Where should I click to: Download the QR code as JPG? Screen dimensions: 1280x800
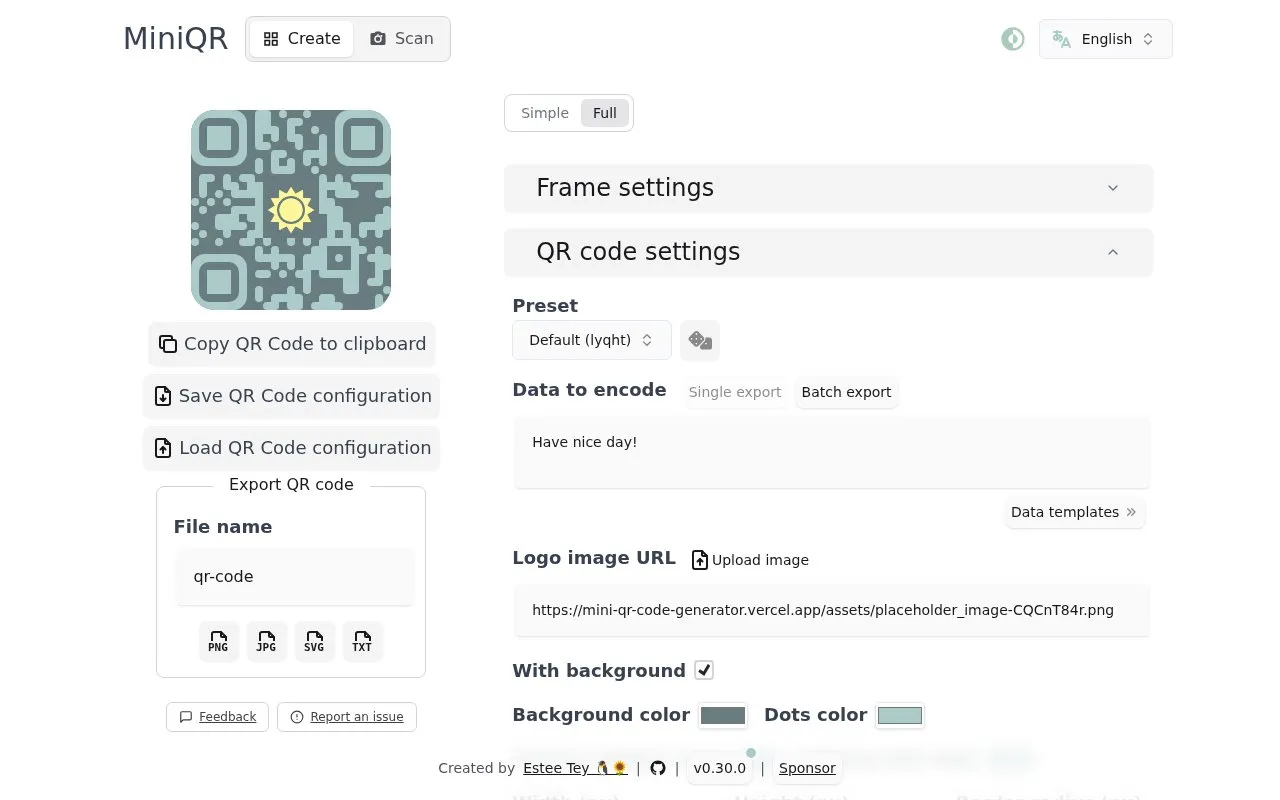(x=266, y=641)
